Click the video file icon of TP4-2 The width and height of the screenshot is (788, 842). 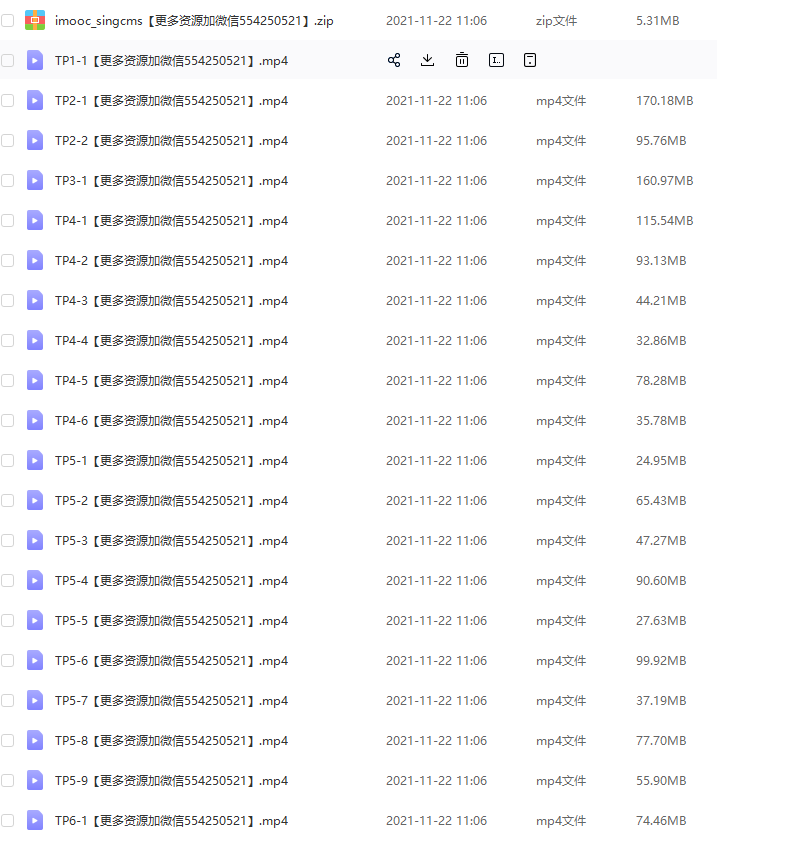(35, 260)
